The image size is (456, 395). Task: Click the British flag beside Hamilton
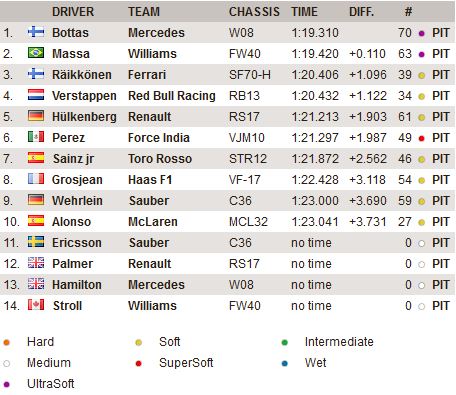click(x=36, y=284)
